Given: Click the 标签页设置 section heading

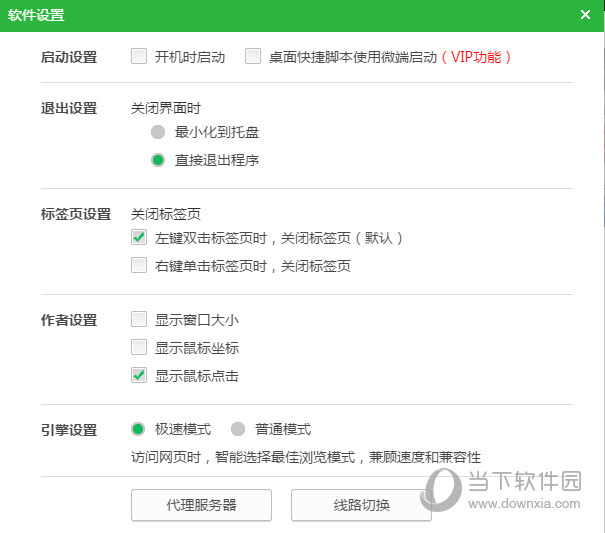Looking at the screenshot, I should tap(76, 214).
